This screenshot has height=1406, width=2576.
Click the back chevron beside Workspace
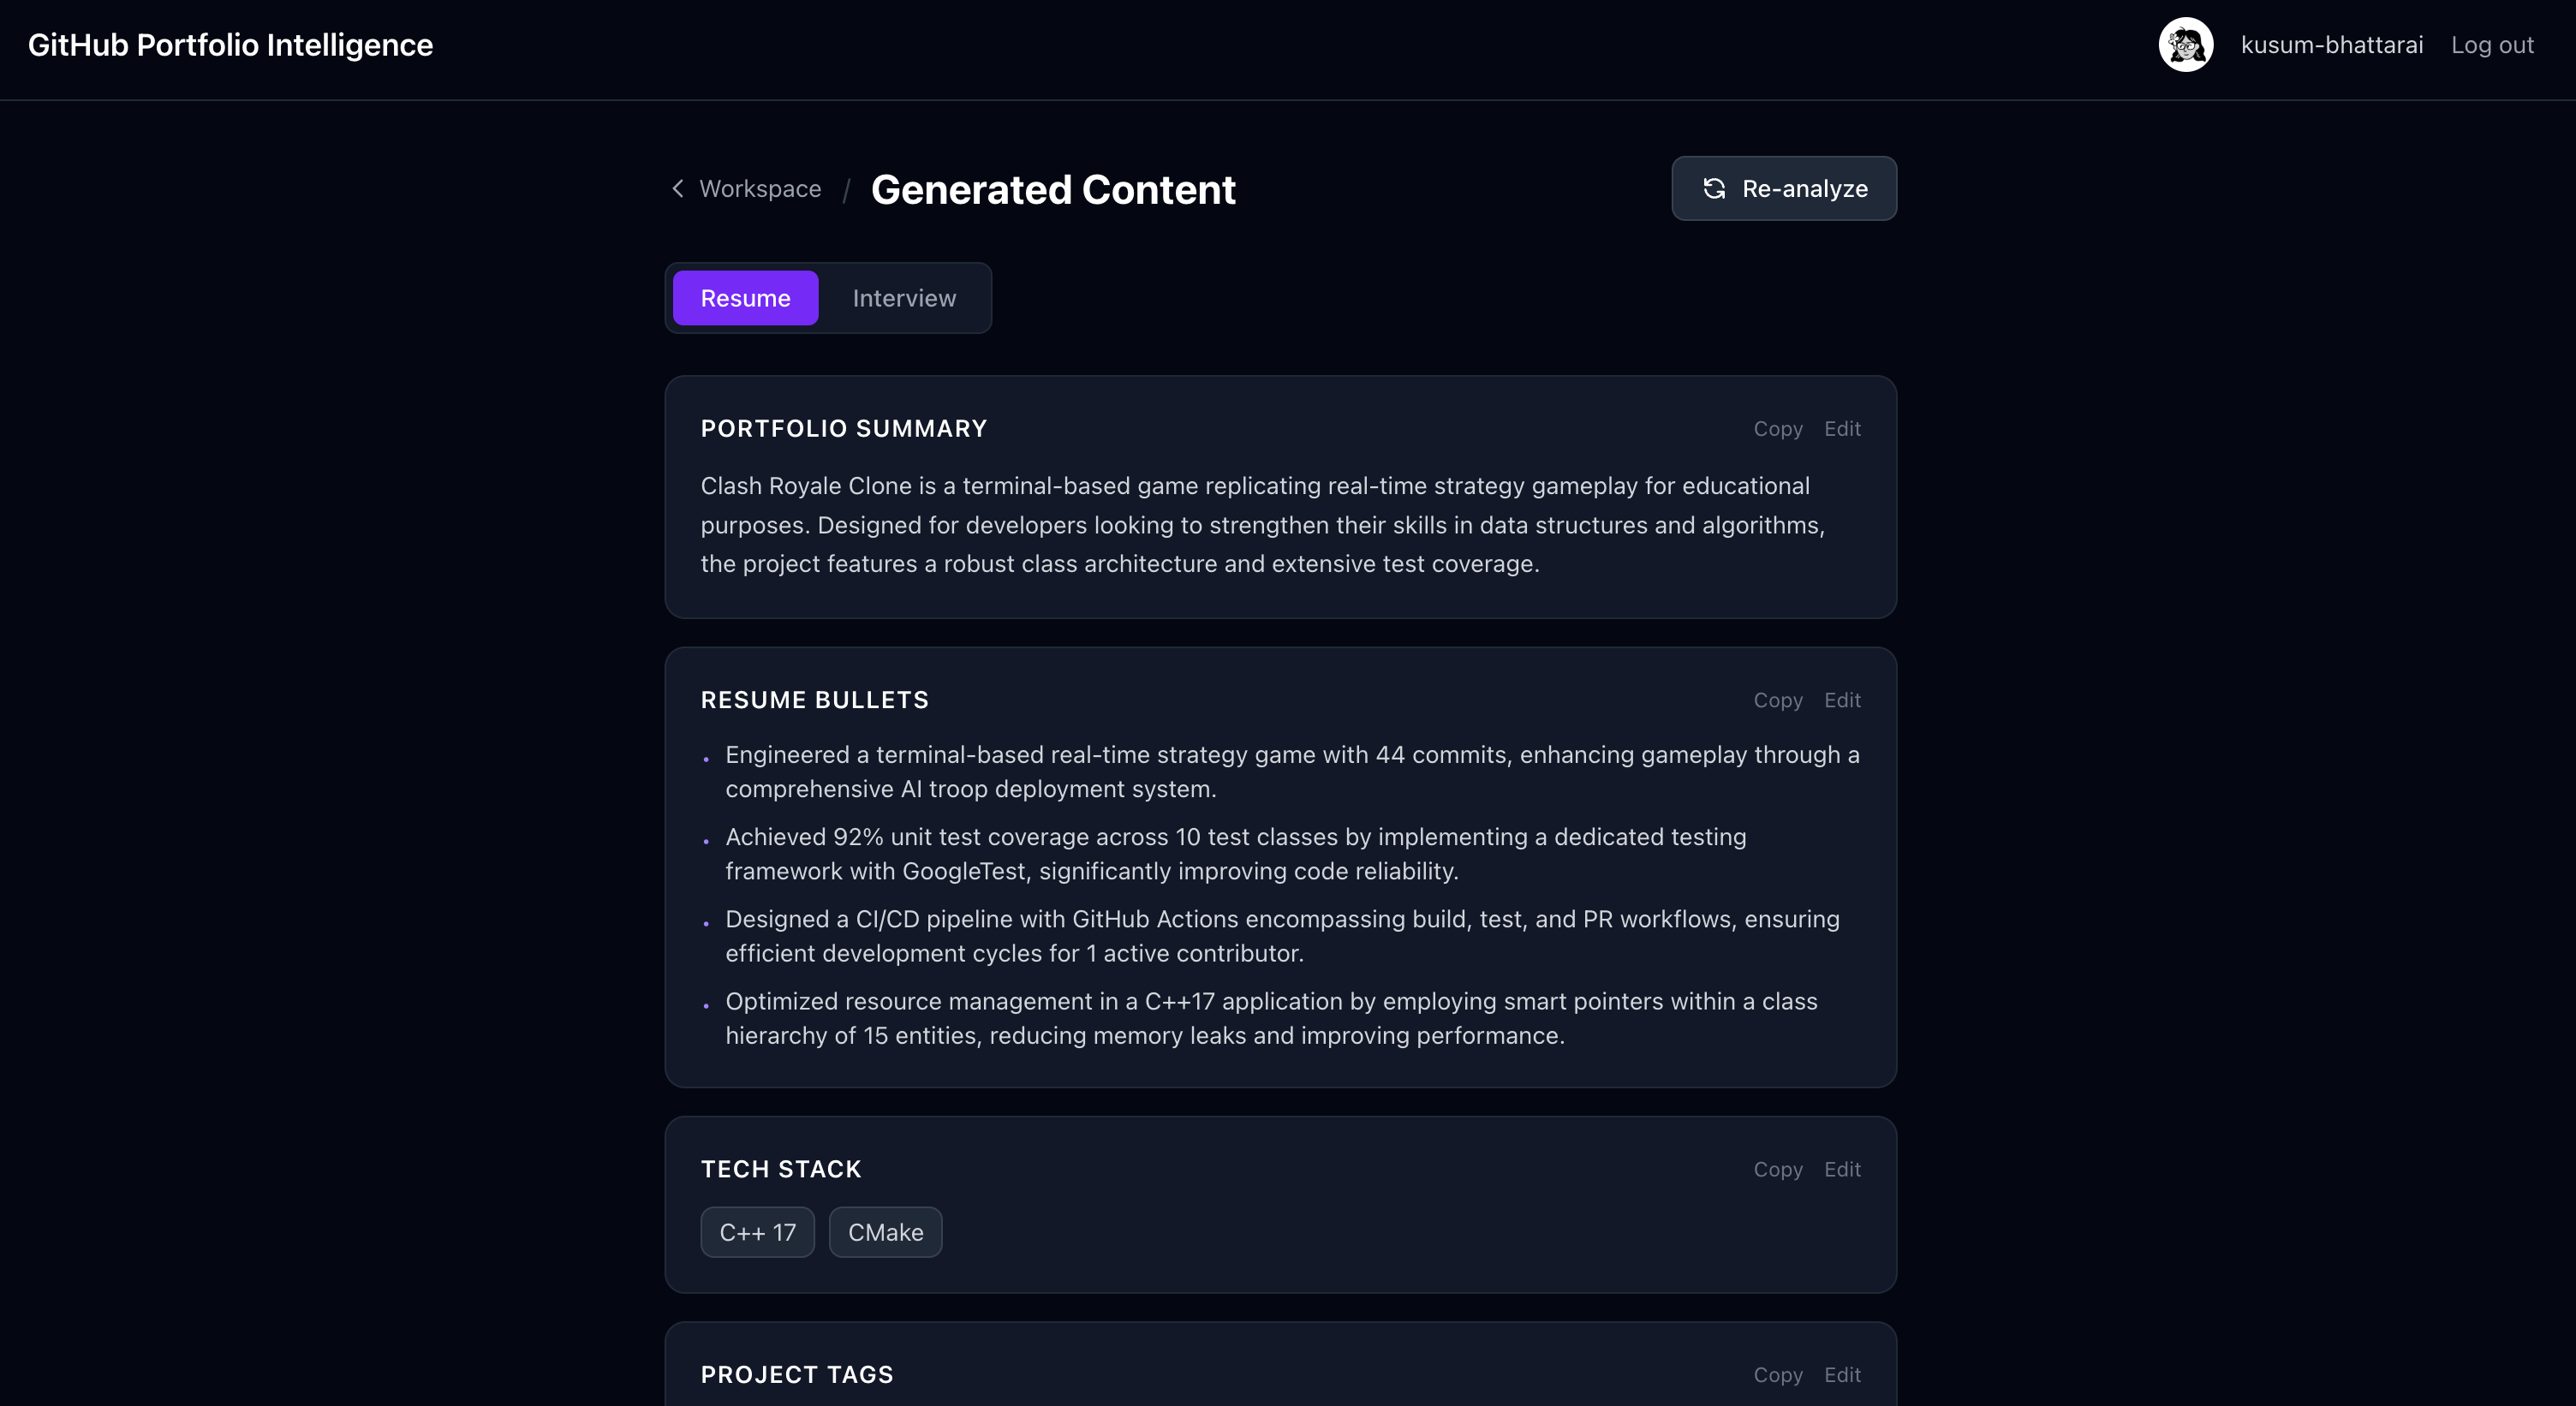coord(677,189)
